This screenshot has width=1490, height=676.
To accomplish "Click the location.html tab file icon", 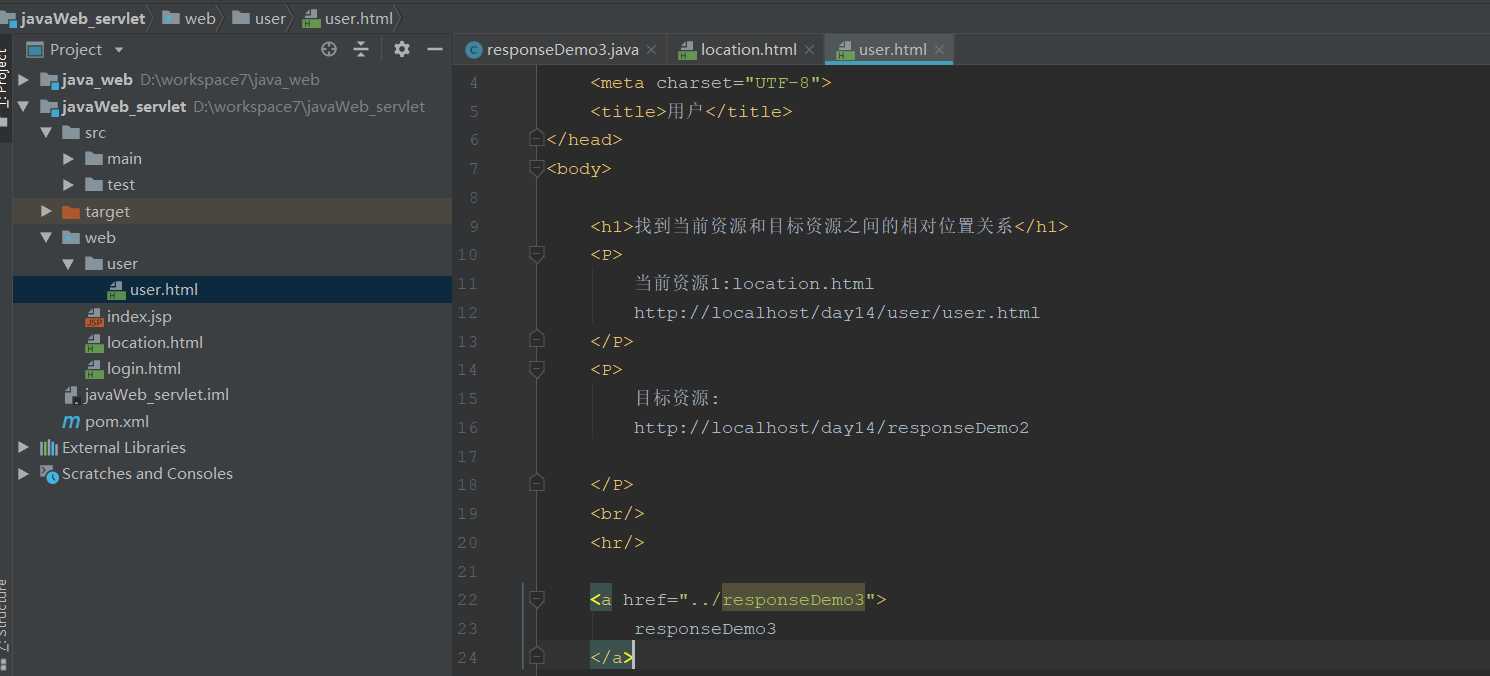I will coord(687,50).
